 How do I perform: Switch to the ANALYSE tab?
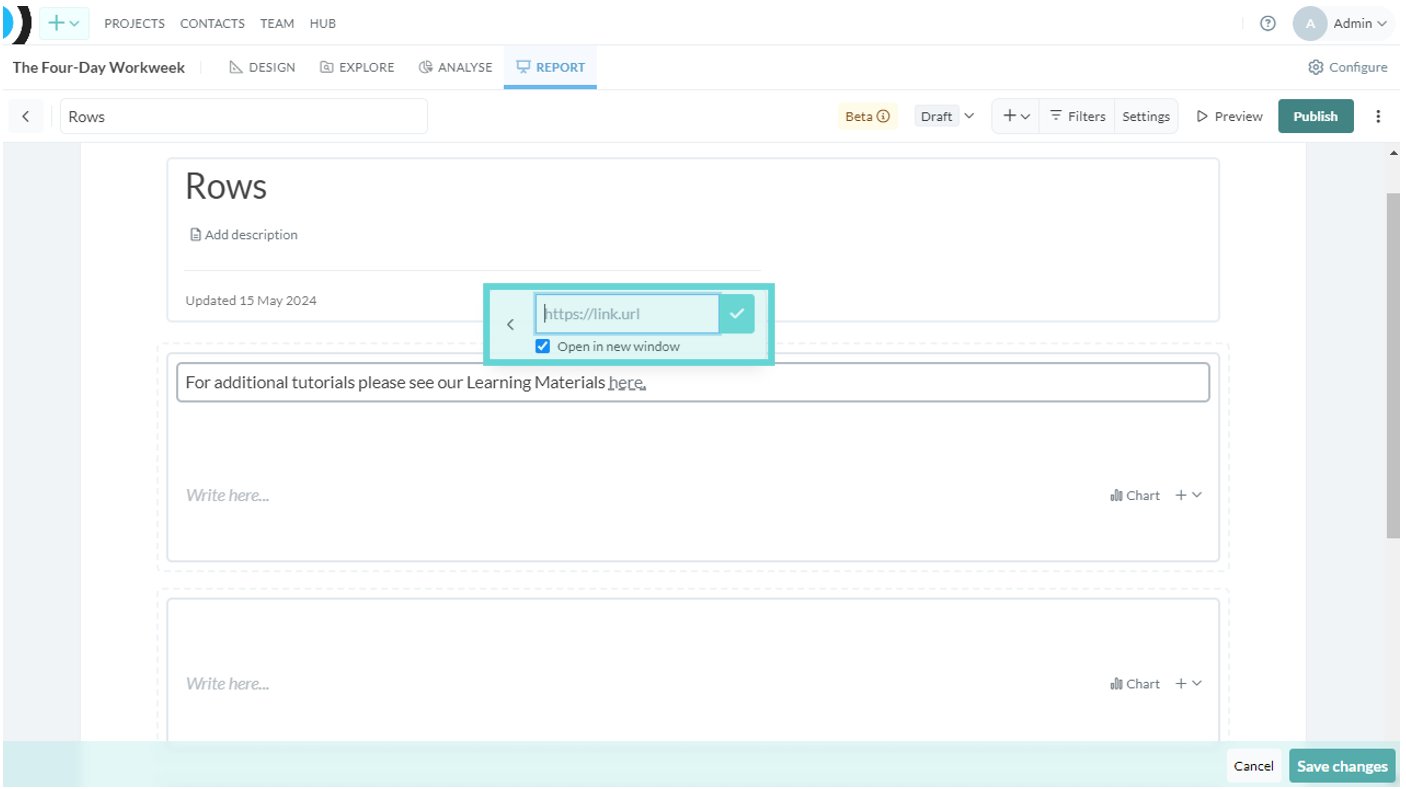tap(455, 67)
